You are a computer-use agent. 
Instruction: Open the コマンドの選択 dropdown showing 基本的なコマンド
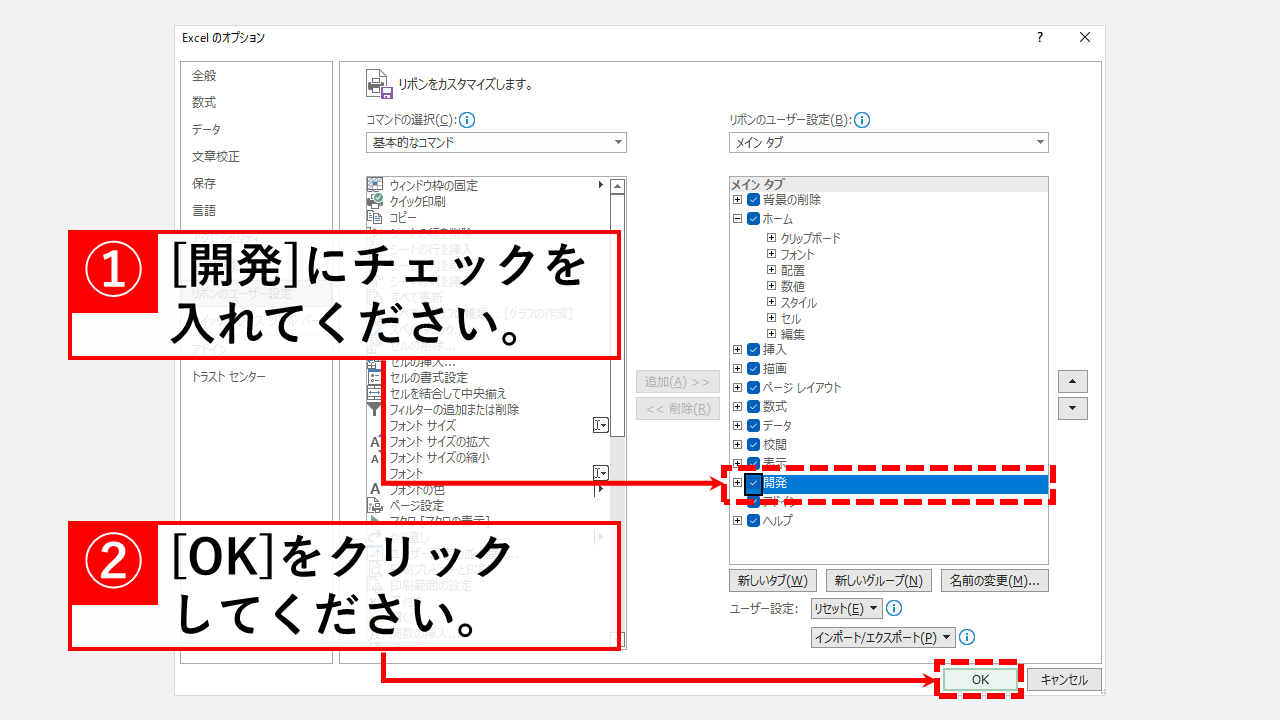[496, 143]
